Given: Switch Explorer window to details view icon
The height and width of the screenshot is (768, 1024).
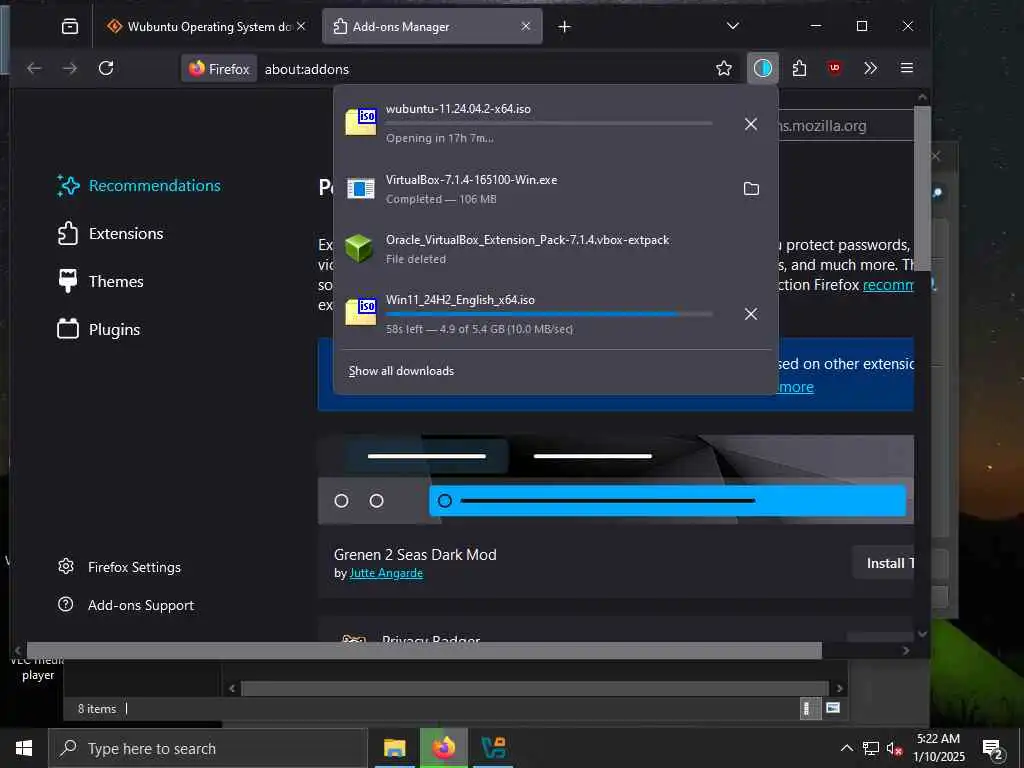Looking at the screenshot, I should [810, 709].
